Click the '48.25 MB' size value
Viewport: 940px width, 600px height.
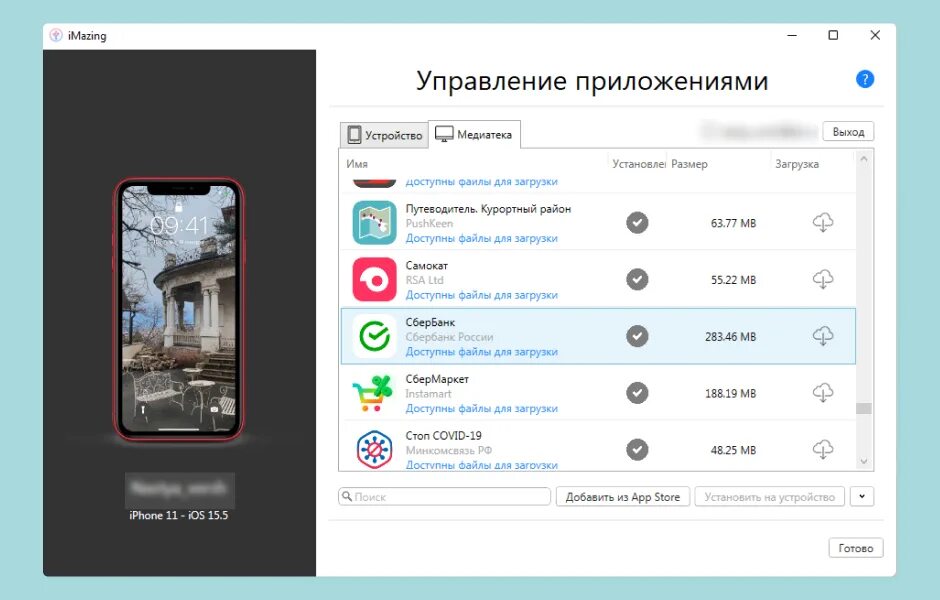(x=733, y=450)
